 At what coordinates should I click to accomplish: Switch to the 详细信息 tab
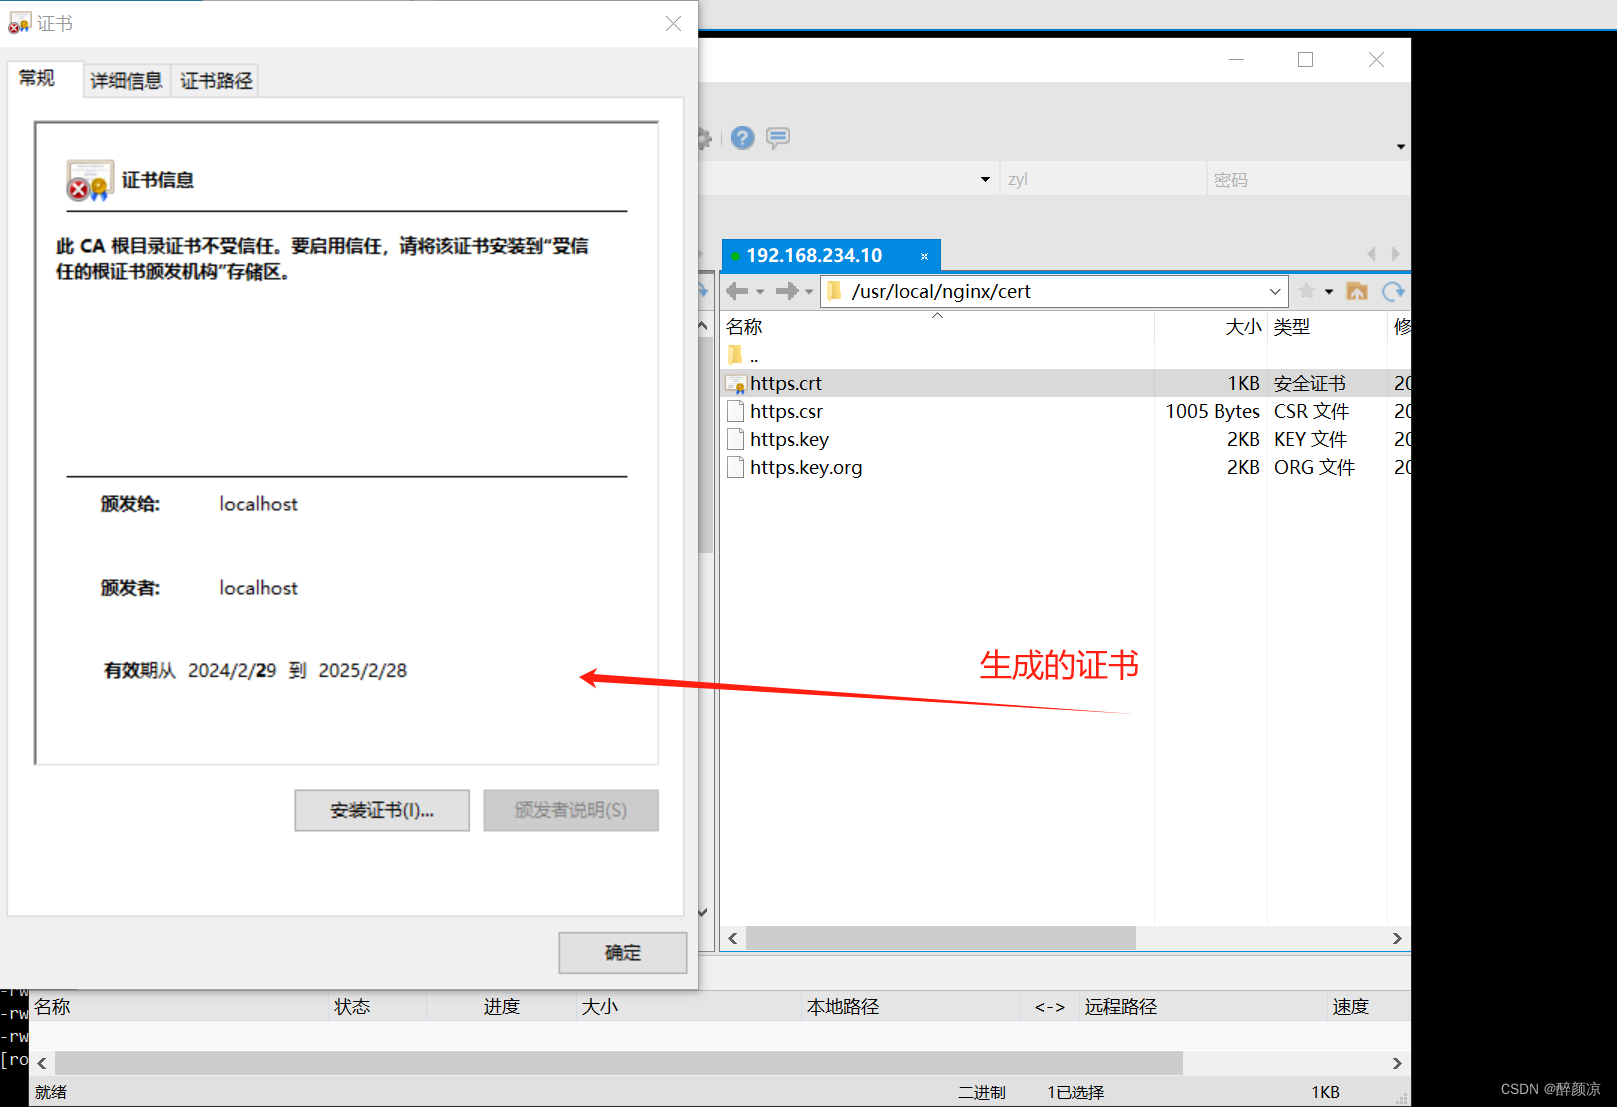point(126,81)
